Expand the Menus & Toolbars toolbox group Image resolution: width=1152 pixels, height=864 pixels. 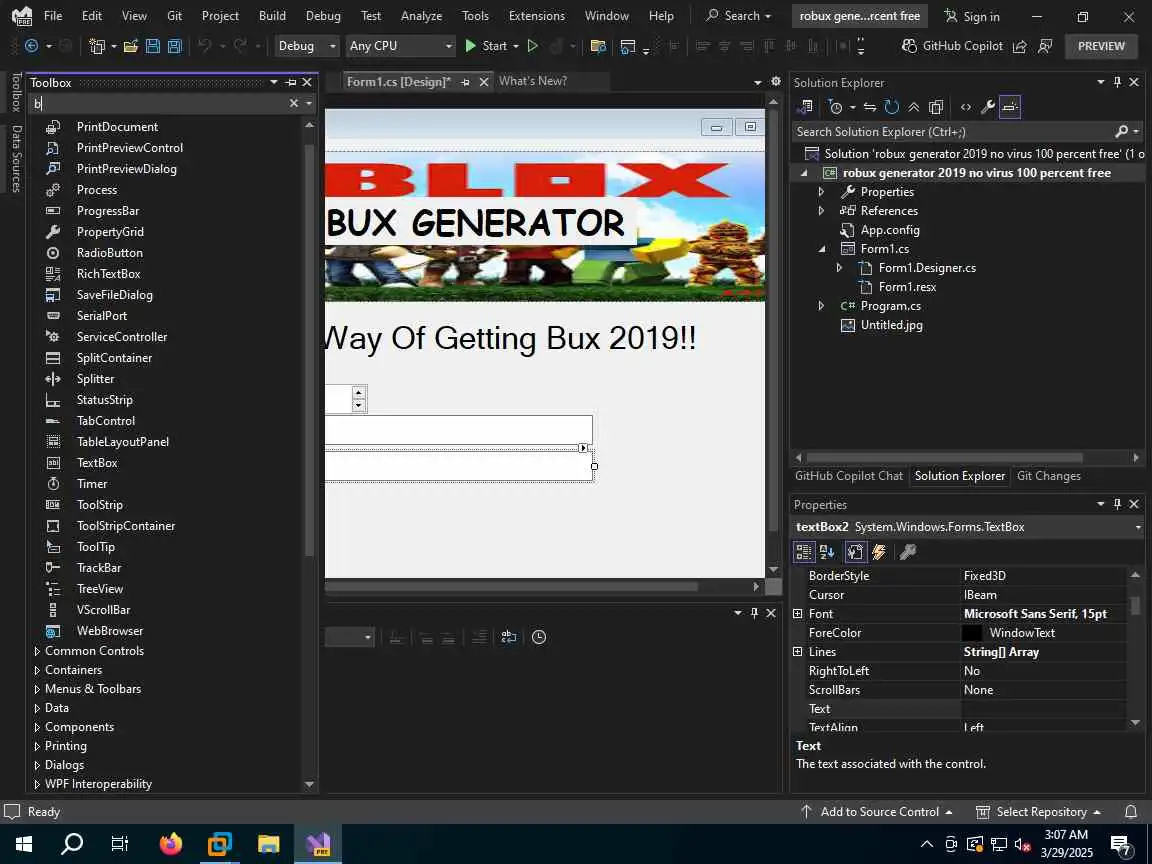(x=37, y=689)
